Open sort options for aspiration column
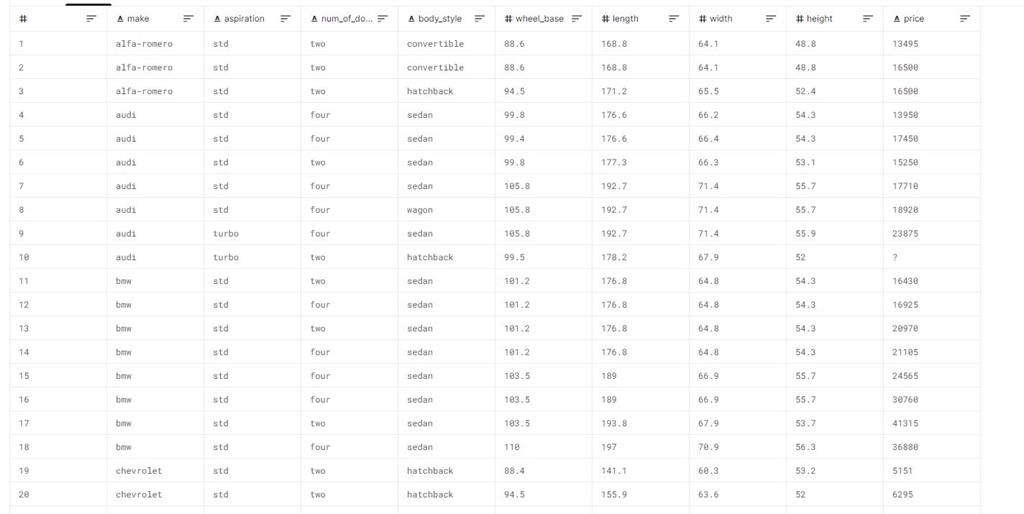Screen dimensions: 1024x514 pyautogui.click(x=286, y=19)
